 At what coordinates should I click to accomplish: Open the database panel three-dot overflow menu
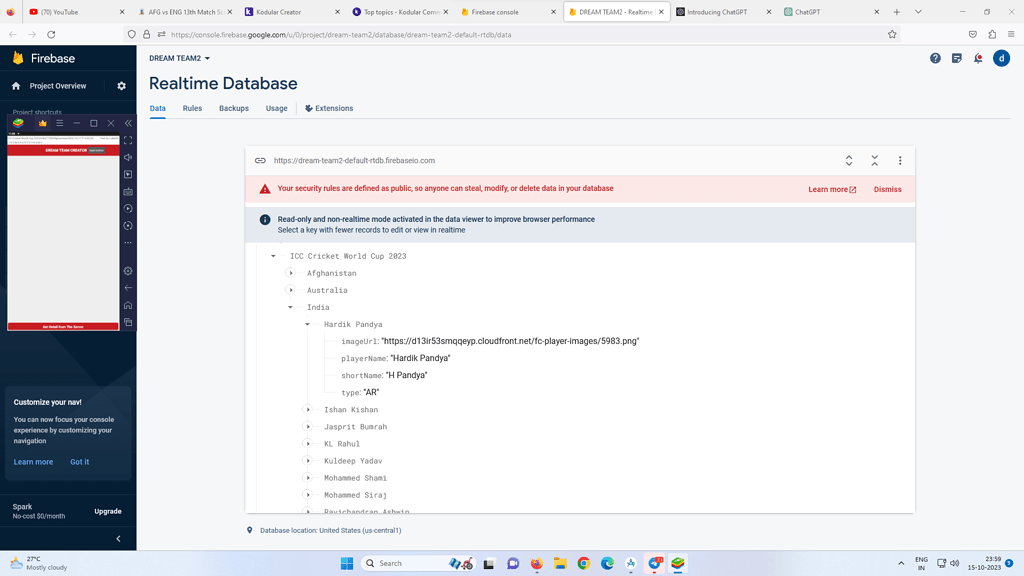pos(899,160)
